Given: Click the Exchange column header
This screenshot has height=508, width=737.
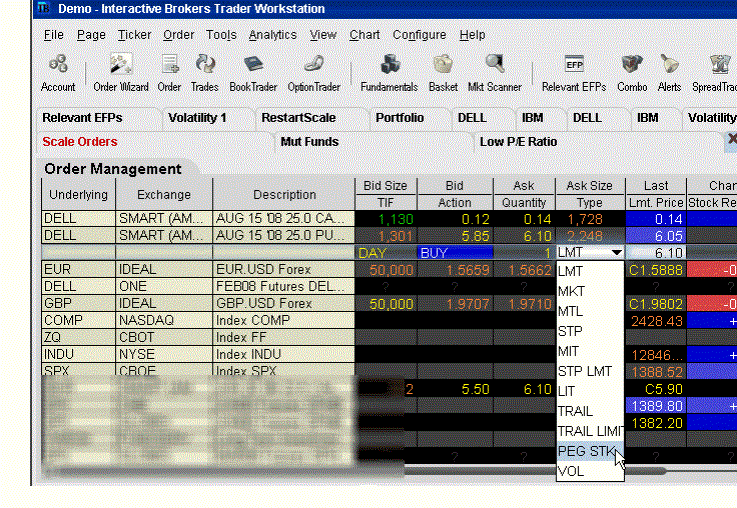Looking at the screenshot, I should pos(164,195).
